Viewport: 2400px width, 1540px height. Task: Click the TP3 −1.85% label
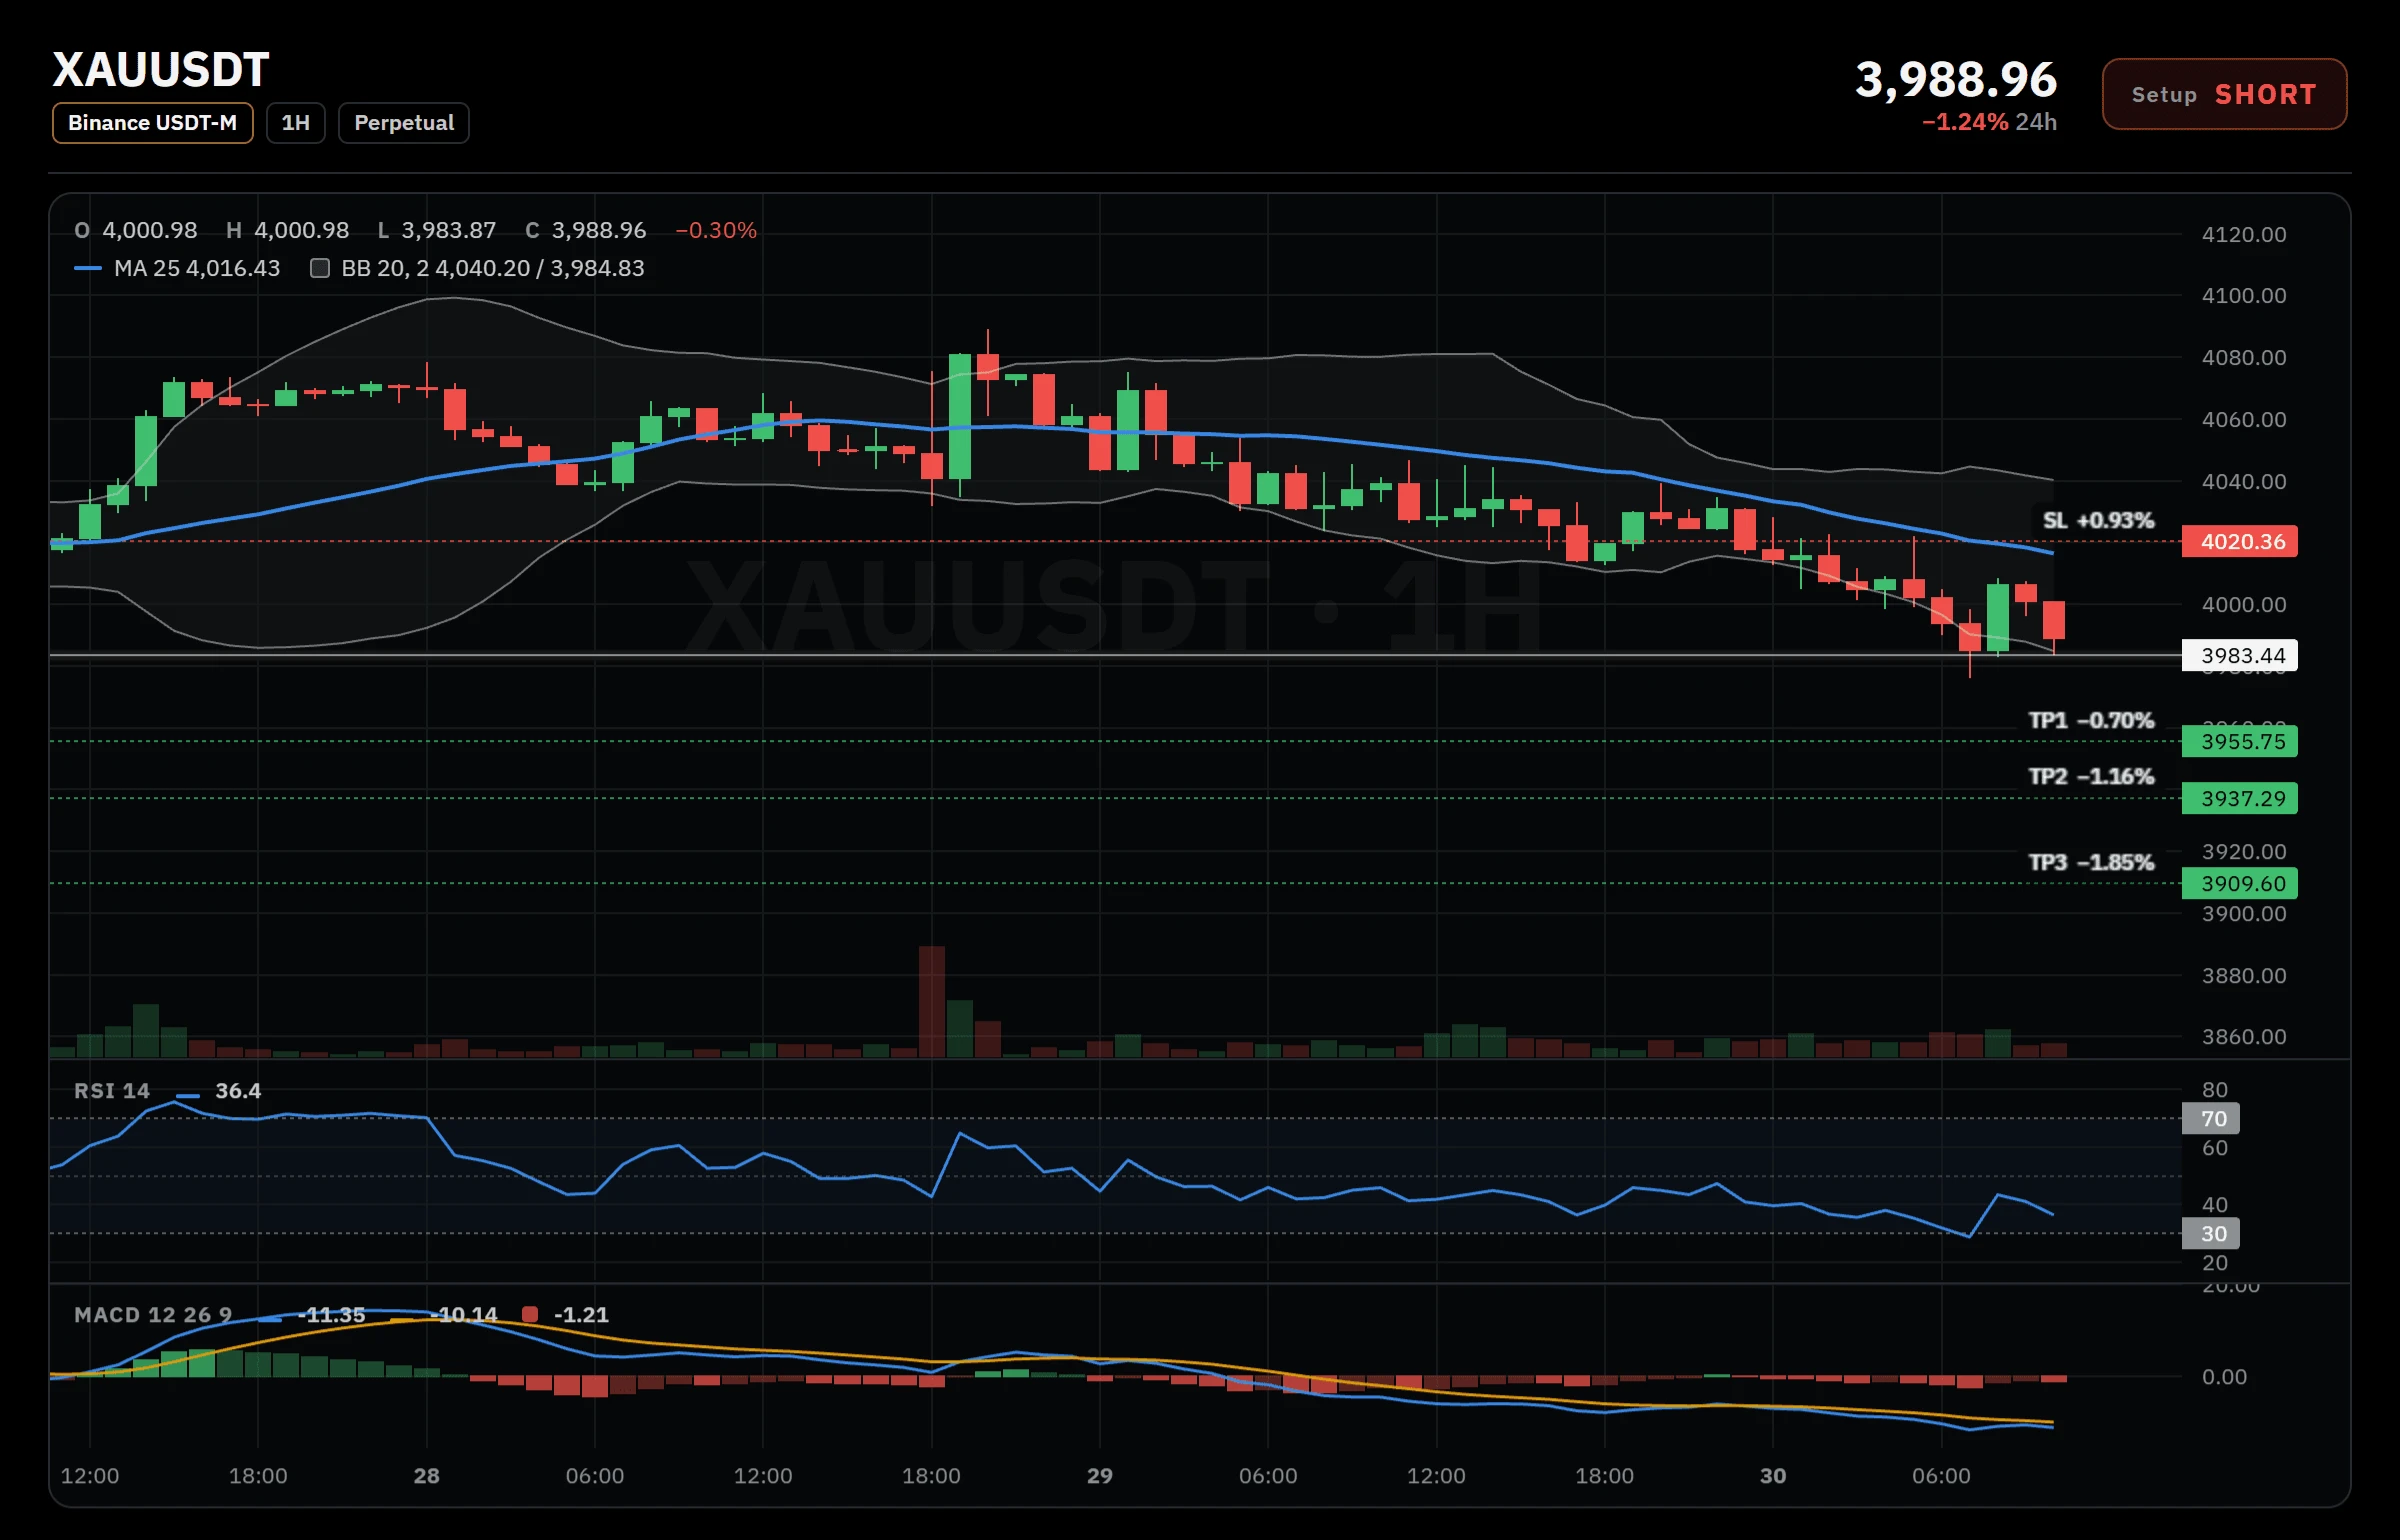(2090, 862)
